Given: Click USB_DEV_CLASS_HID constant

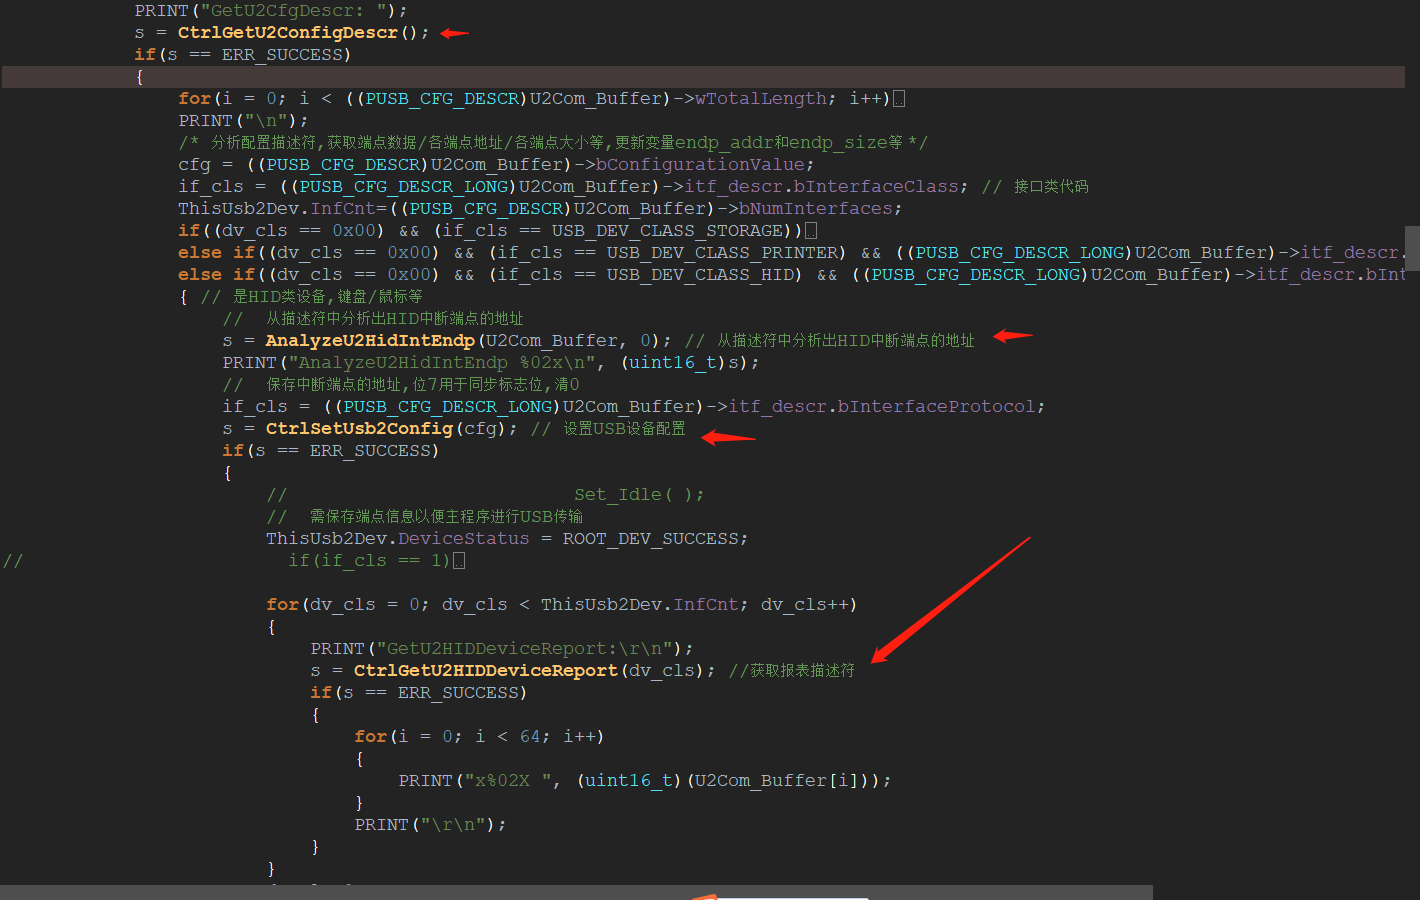Looking at the screenshot, I should point(701,274).
